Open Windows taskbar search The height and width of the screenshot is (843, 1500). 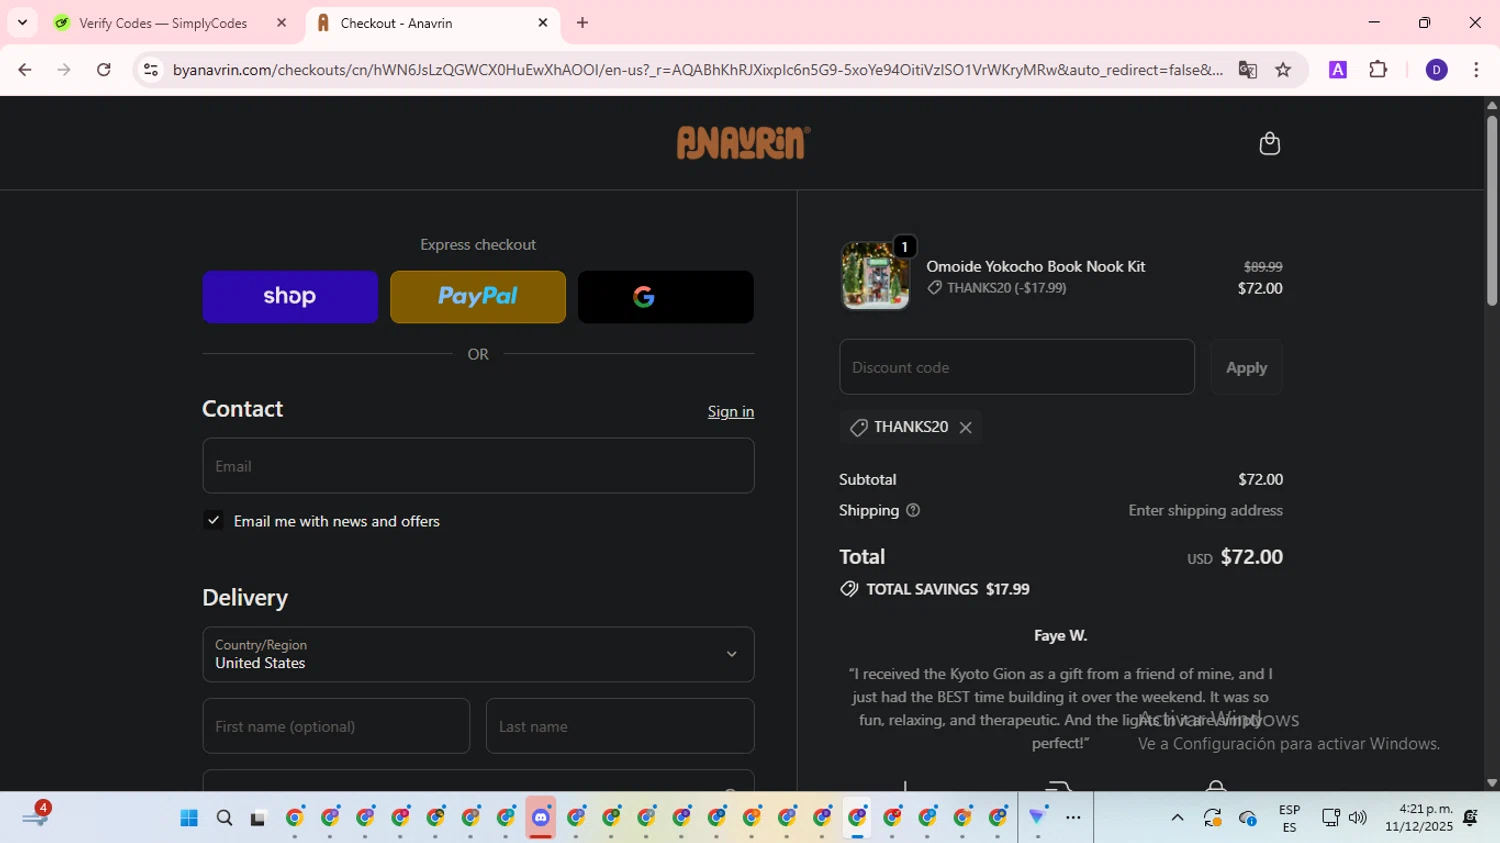pos(224,818)
